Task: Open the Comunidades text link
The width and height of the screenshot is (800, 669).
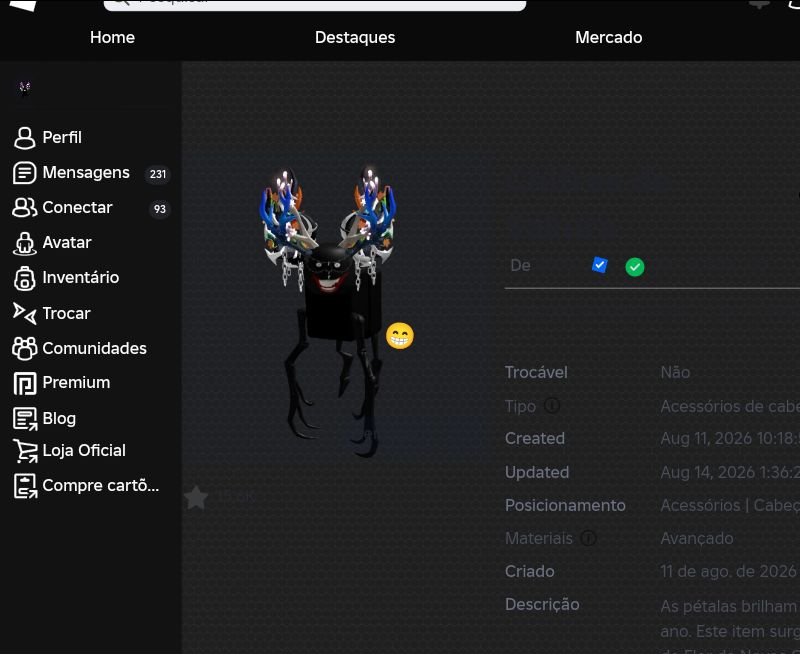Action: [94, 349]
